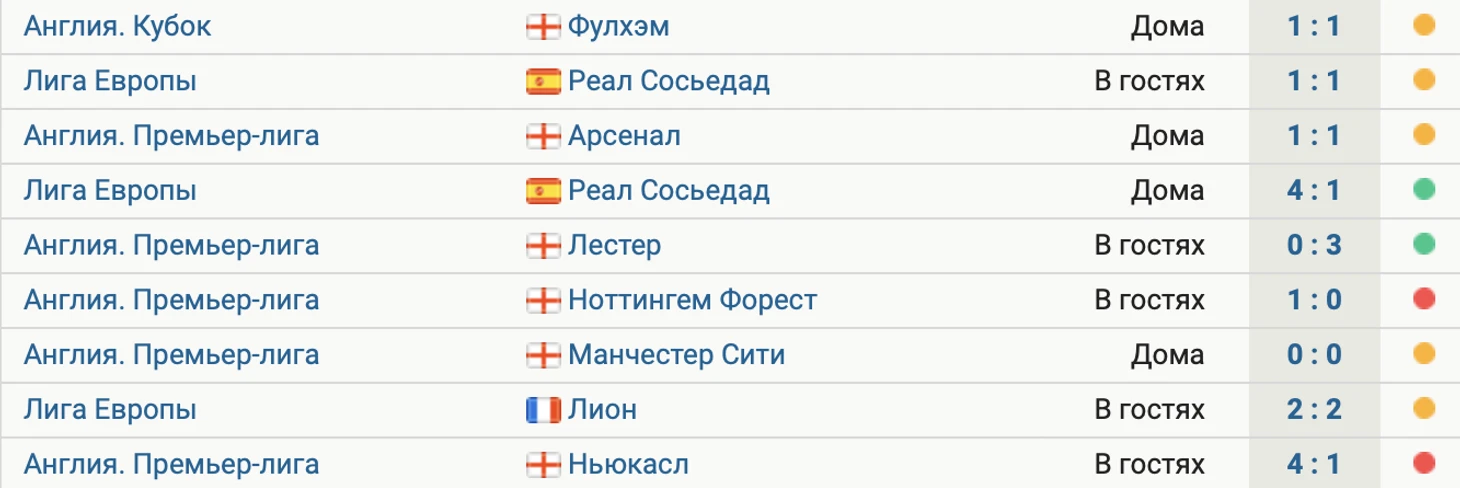Open the Лион team page
Screen dimensions: 1460x488
point(602,409)
